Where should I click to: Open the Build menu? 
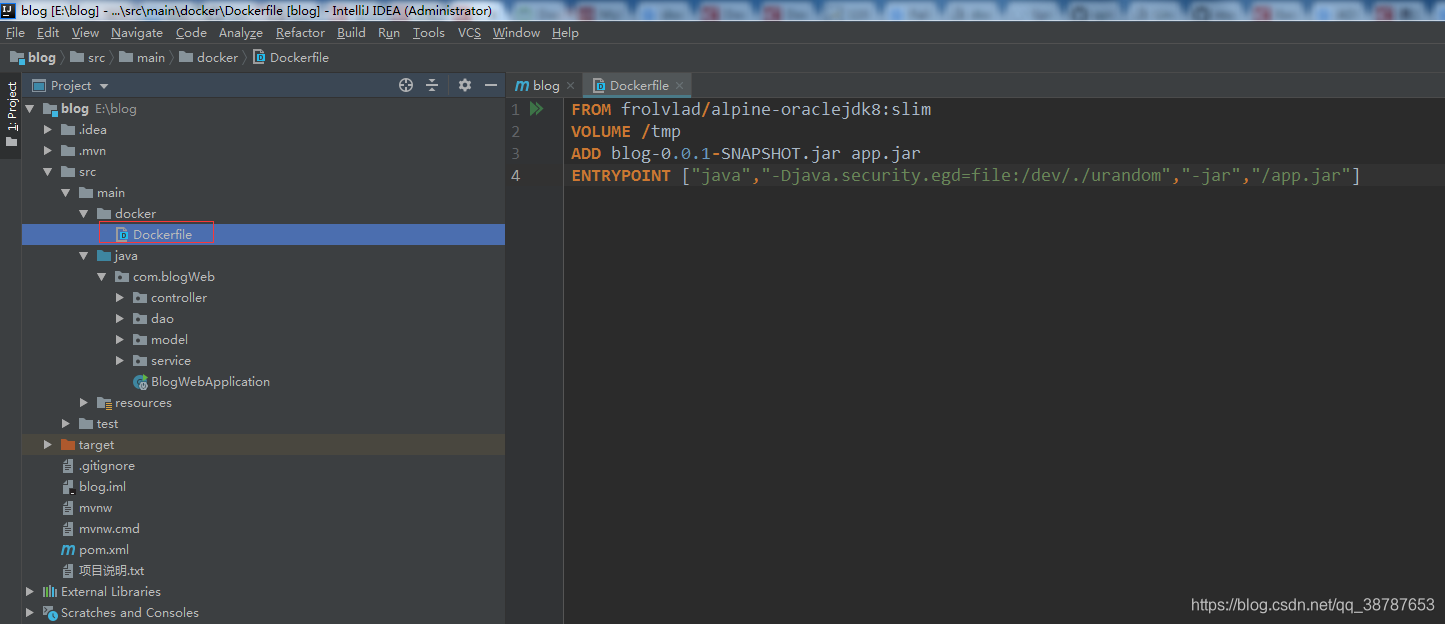pos(351,33)
